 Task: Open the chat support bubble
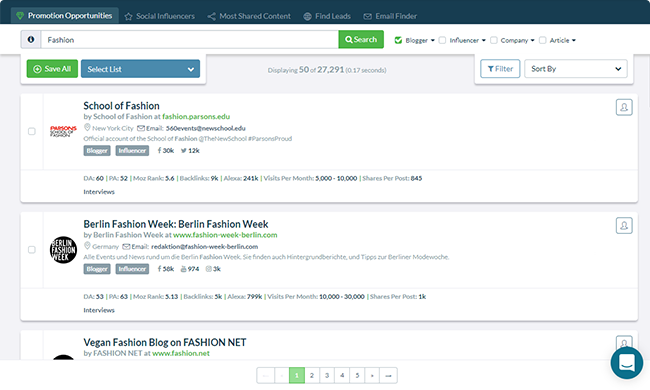(x=627, y=362)
